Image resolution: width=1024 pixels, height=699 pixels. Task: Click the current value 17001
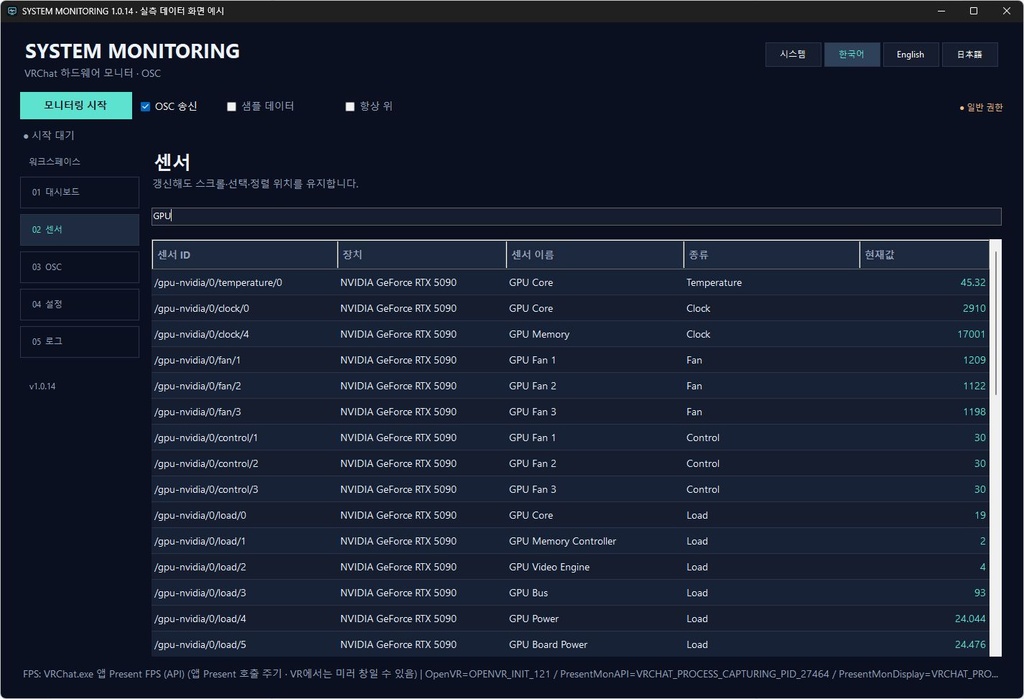click(971, 334)
